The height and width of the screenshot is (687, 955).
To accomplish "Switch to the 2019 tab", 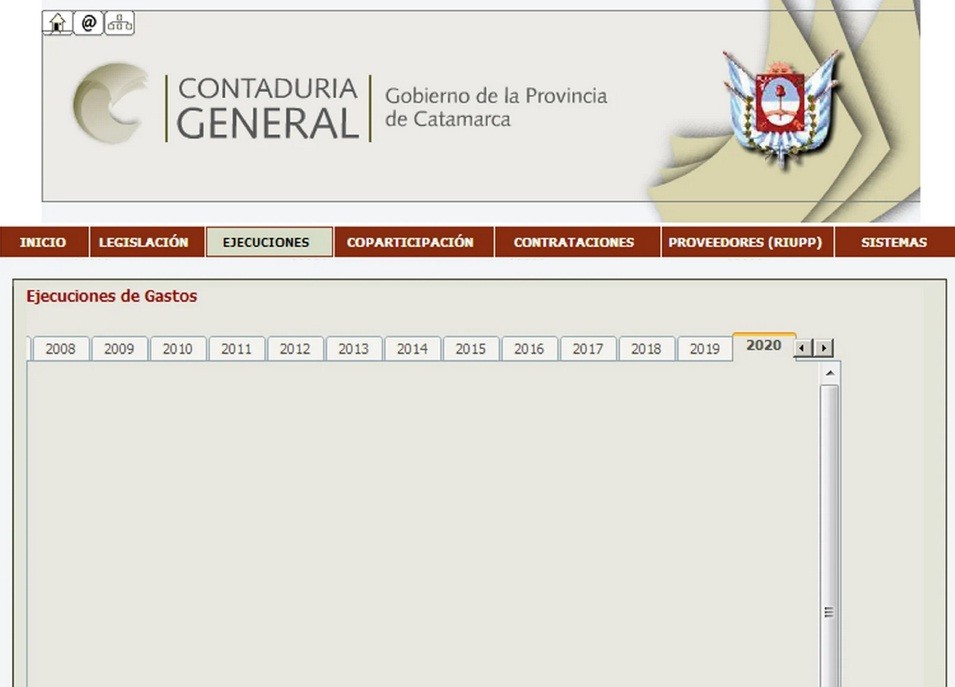I will tap(704, 349).
